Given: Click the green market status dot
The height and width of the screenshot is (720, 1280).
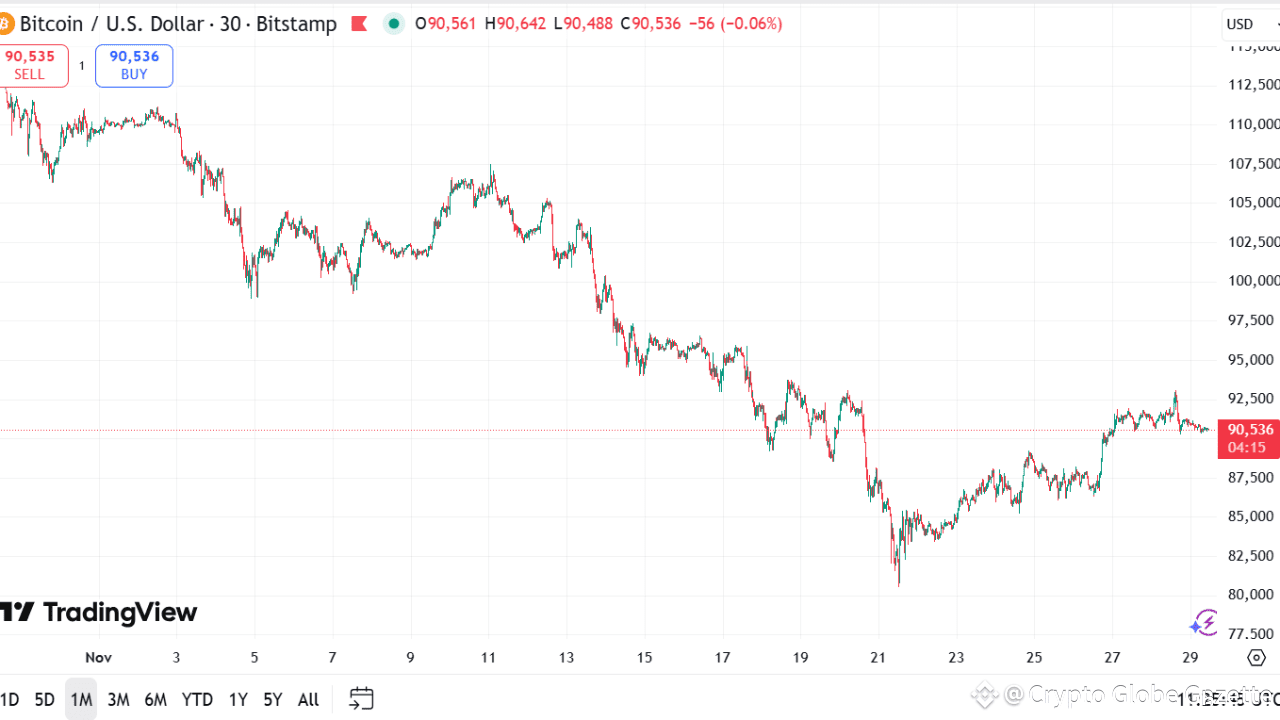Looking at the screenshot, I should [394, 24].
